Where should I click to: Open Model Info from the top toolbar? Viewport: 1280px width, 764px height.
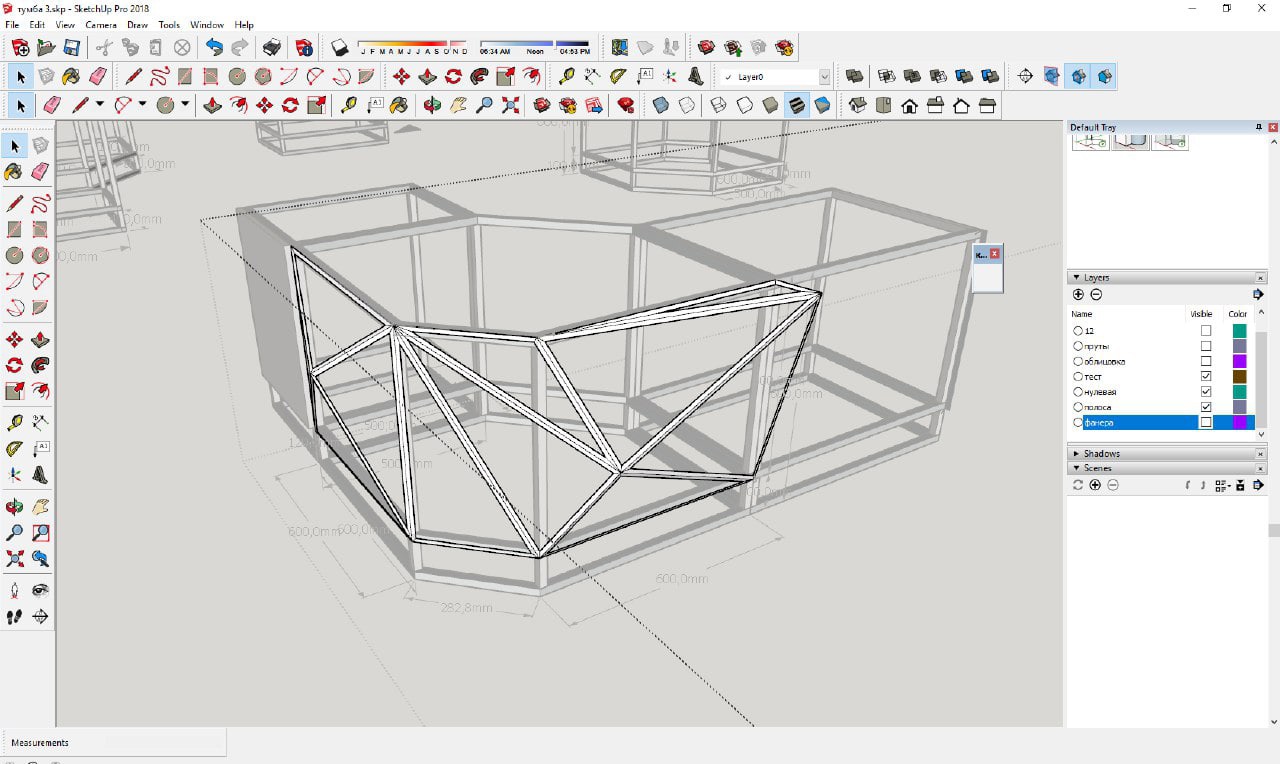click(304, 47)
